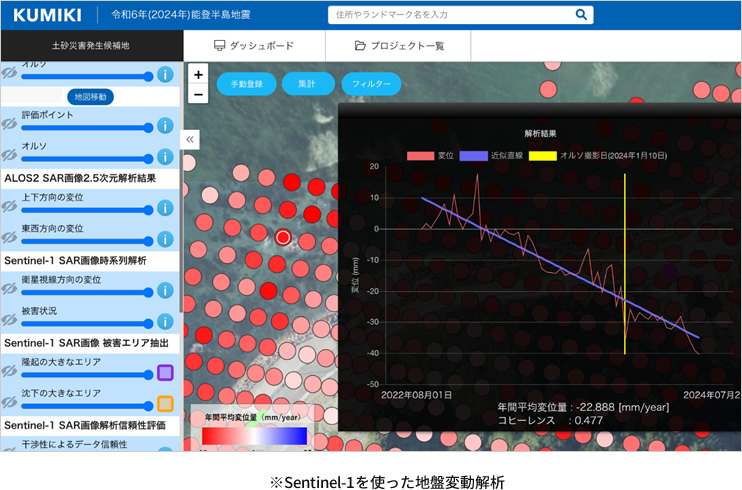Toggle visibility of 評価ポイント layer

coord(9,124)
